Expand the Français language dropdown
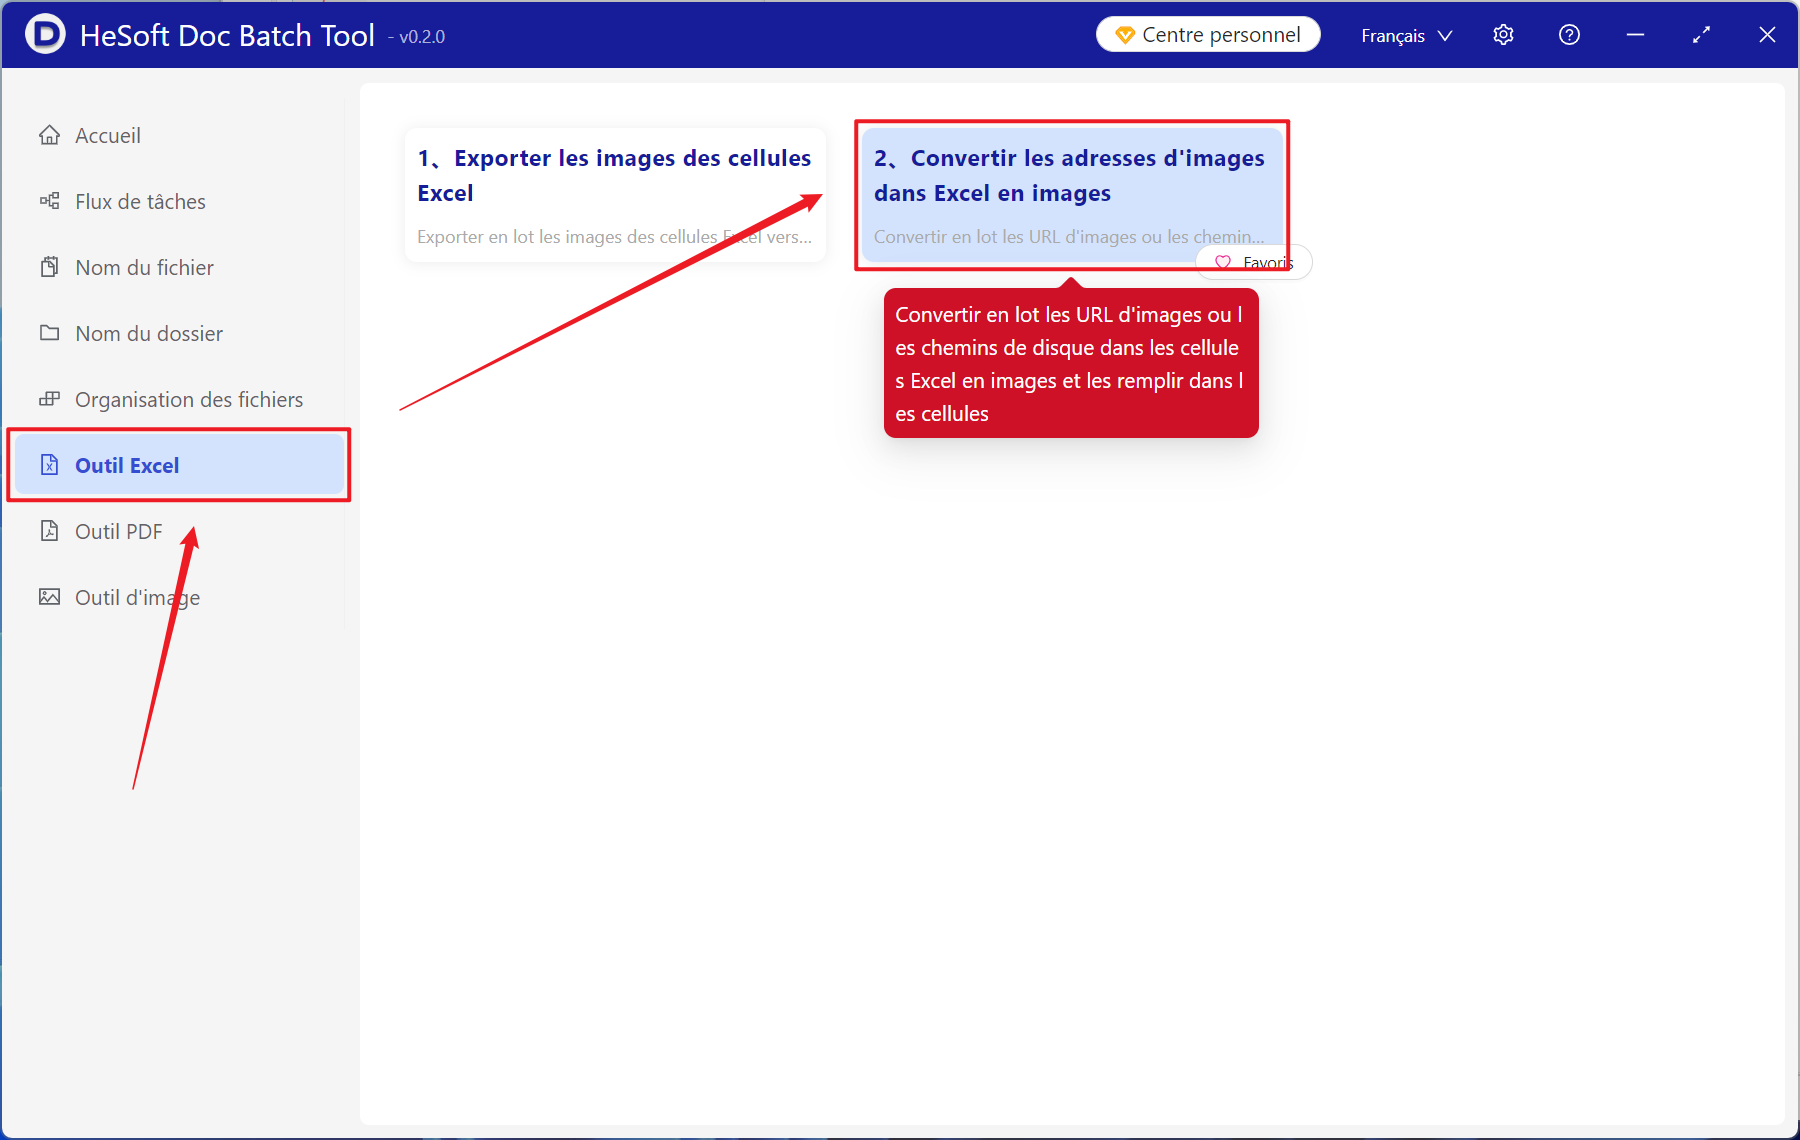Image resolution: width=1800 pixels, height=1140 pixels. [1406, 36]
